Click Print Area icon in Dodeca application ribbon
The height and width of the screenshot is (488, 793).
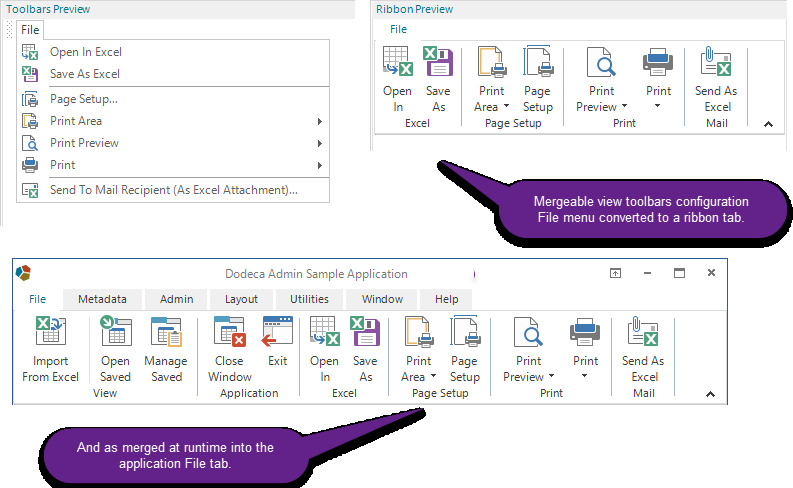[x=419, y=331]
